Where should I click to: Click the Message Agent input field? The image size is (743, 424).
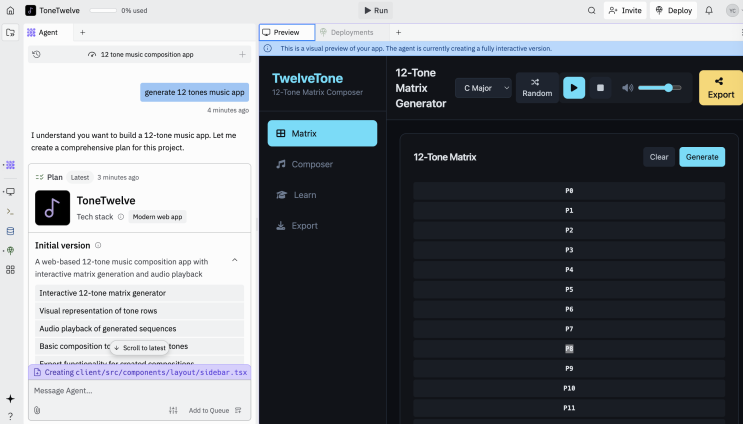pyautogui.click(x=139, y=391)
